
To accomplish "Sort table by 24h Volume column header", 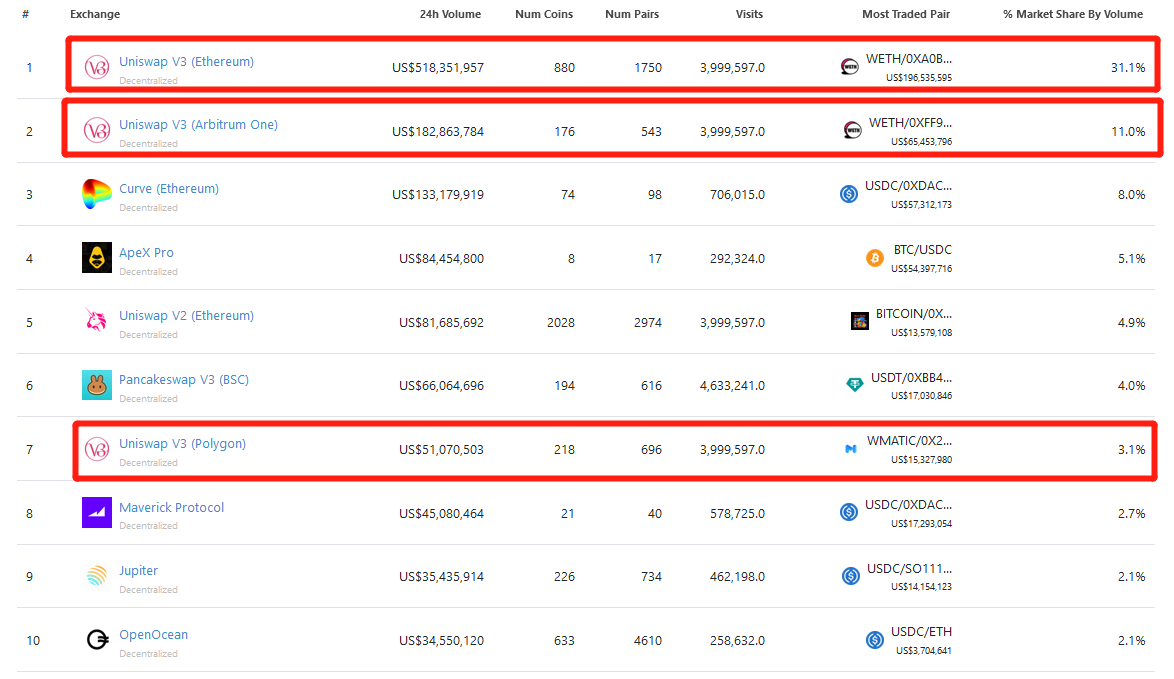I will 450,14.
